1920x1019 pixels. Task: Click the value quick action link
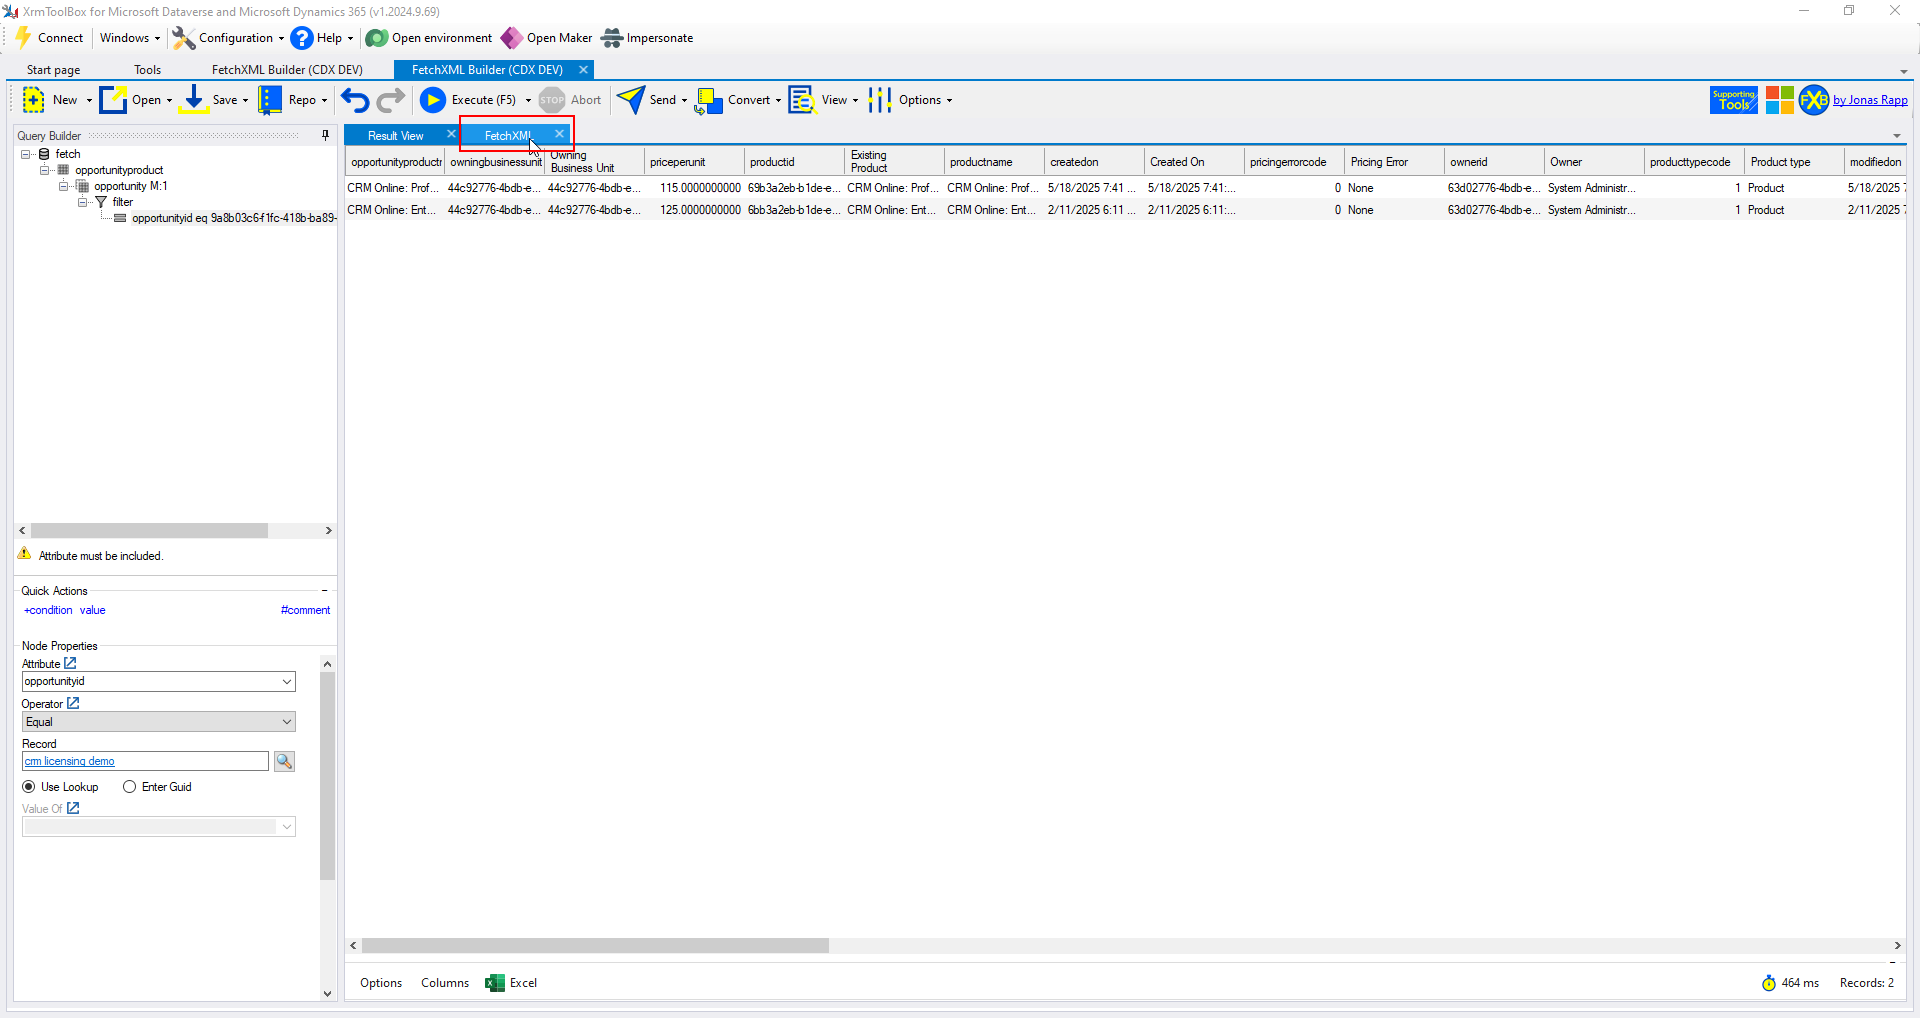93,610
